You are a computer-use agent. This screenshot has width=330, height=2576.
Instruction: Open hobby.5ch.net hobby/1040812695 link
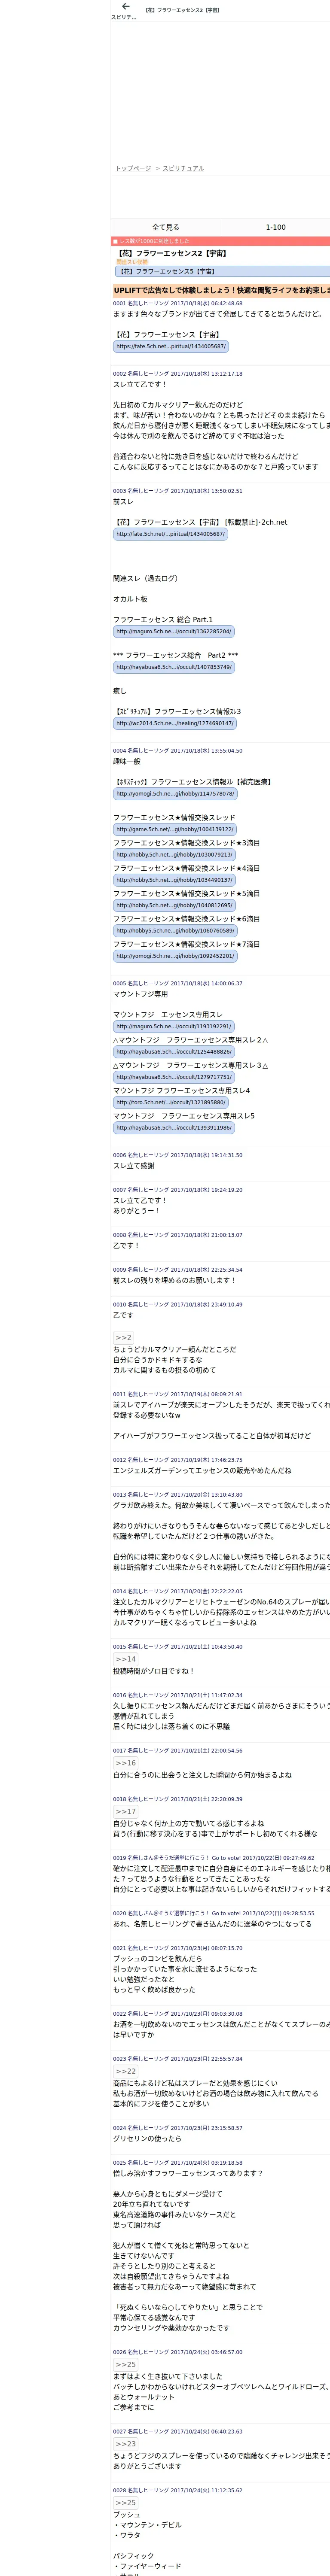tap(174, 905)
